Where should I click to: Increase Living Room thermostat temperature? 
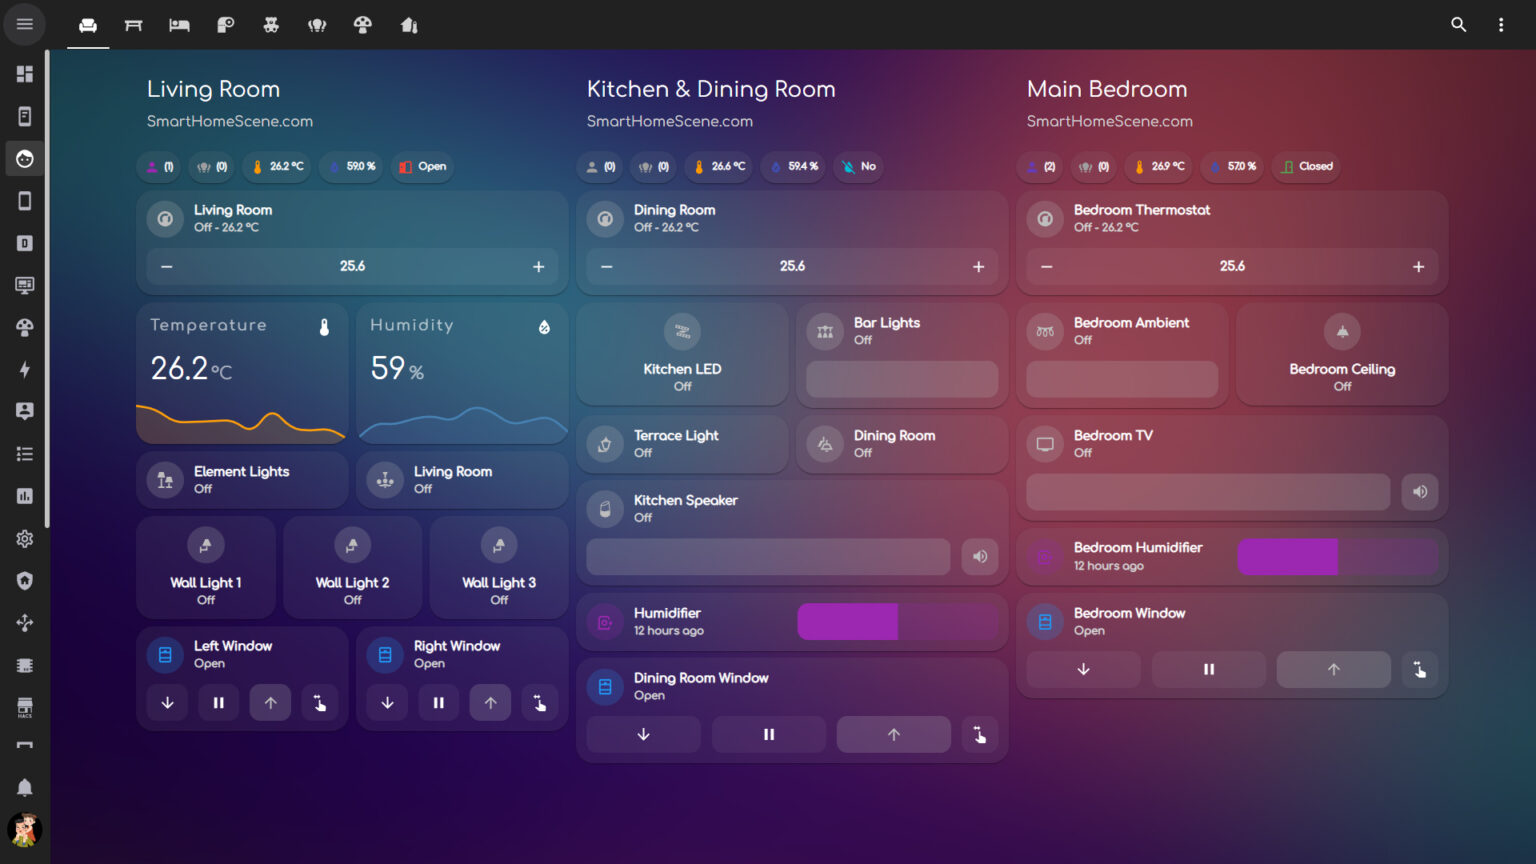tap(538, 267)
